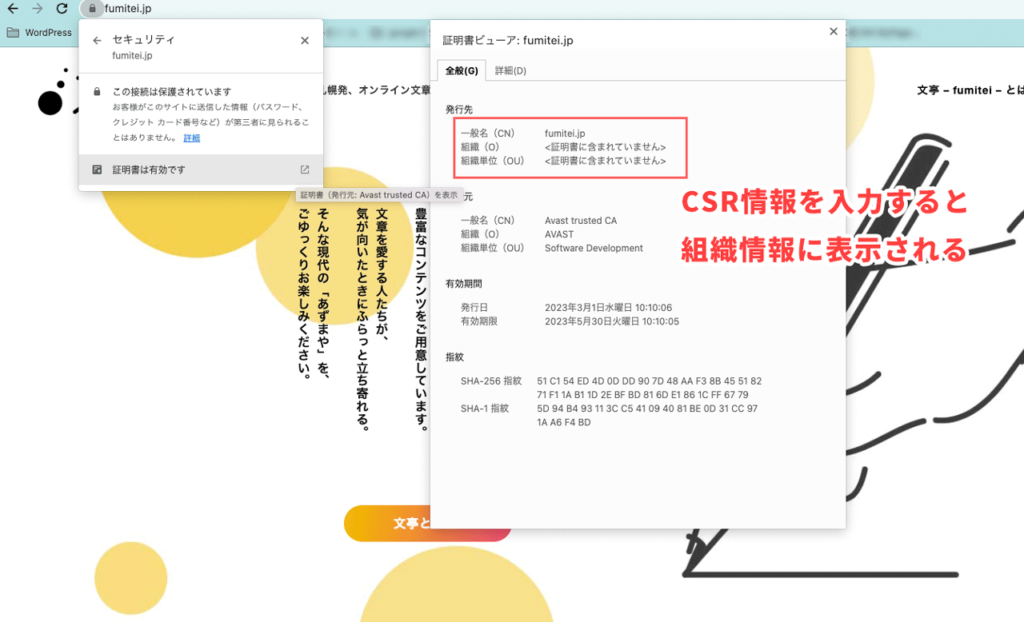Open the WordPress bookmarks folder
The height and width of the screenshot is (622, 1024).
coord(39,33)
